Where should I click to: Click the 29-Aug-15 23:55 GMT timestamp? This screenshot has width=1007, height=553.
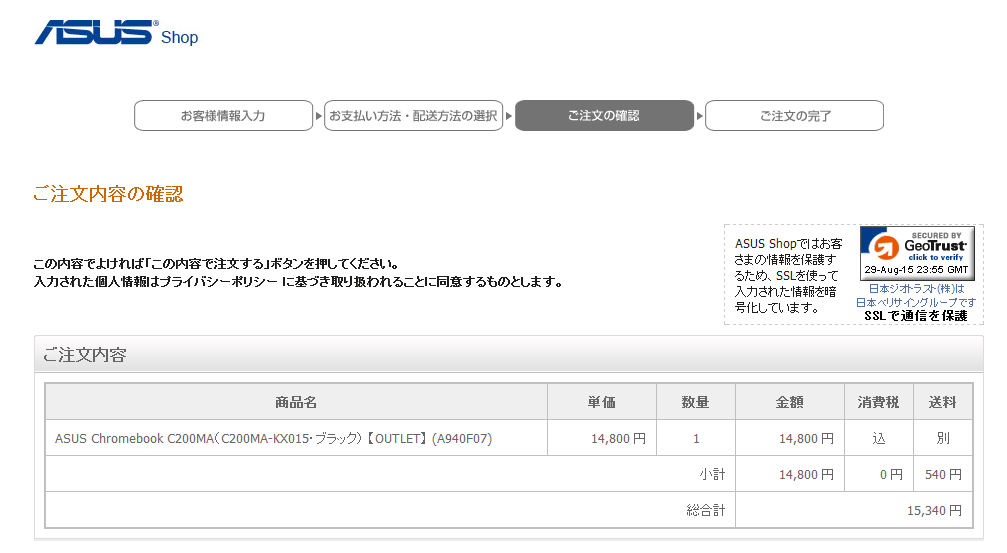[916, 270]
